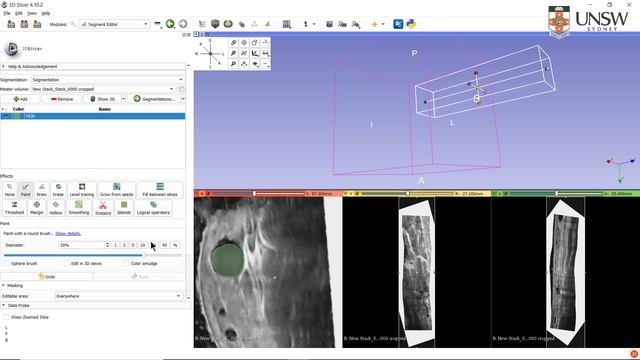Click the Load DICOM Data toolbar icon
The image size is (640, 360).
point(24,24)
